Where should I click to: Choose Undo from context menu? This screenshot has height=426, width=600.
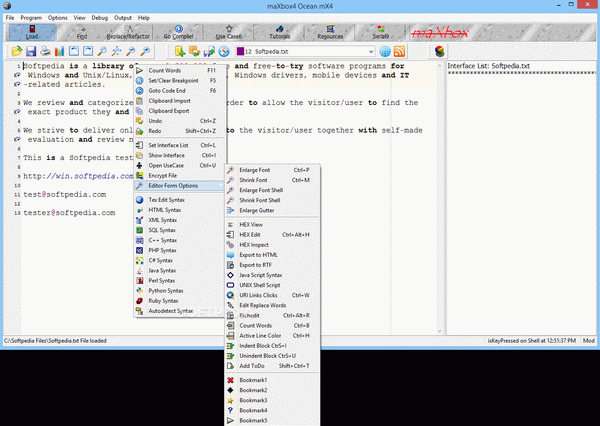180,121
